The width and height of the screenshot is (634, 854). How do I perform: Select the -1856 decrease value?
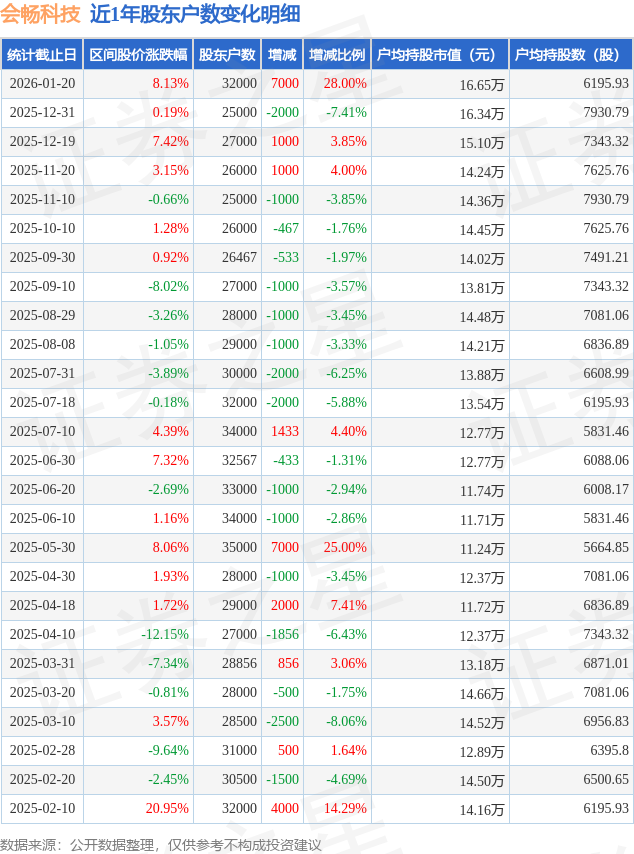(282, 635)
